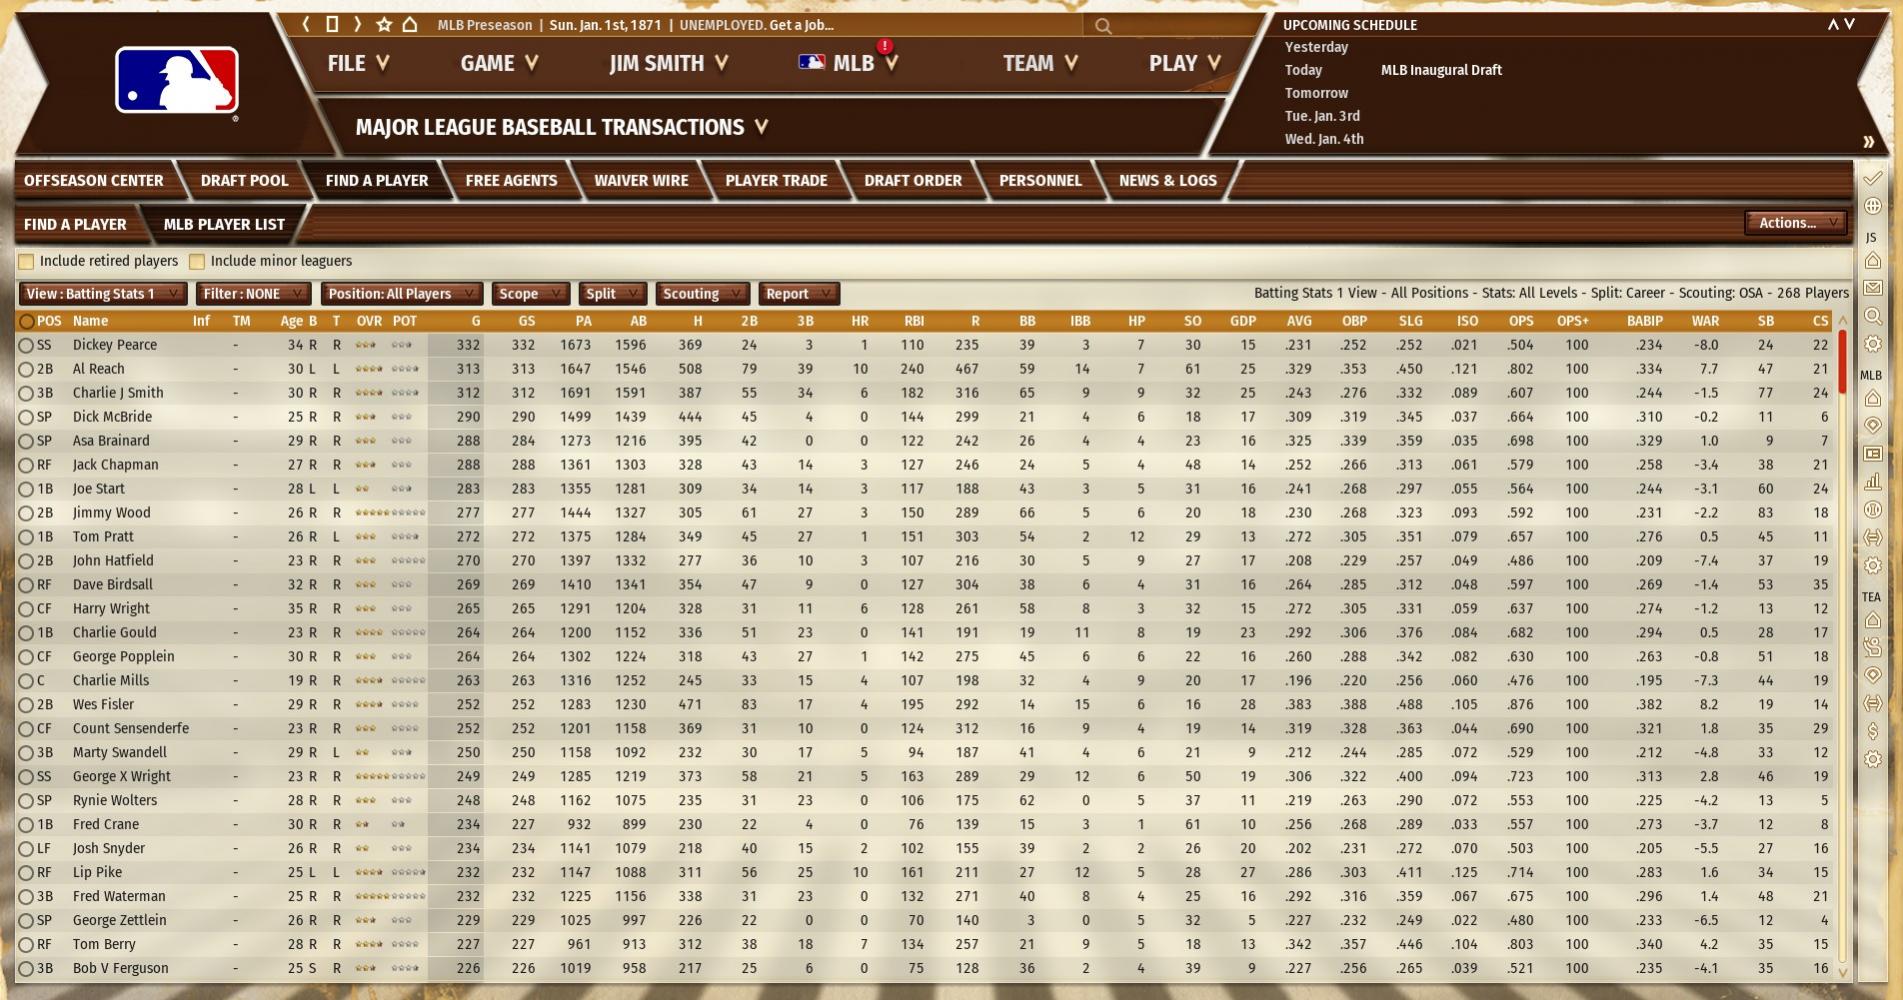This screenshot has width=1903, height=1000.
Task: Go back with the left arrow icon
Action: coord(307,25)
